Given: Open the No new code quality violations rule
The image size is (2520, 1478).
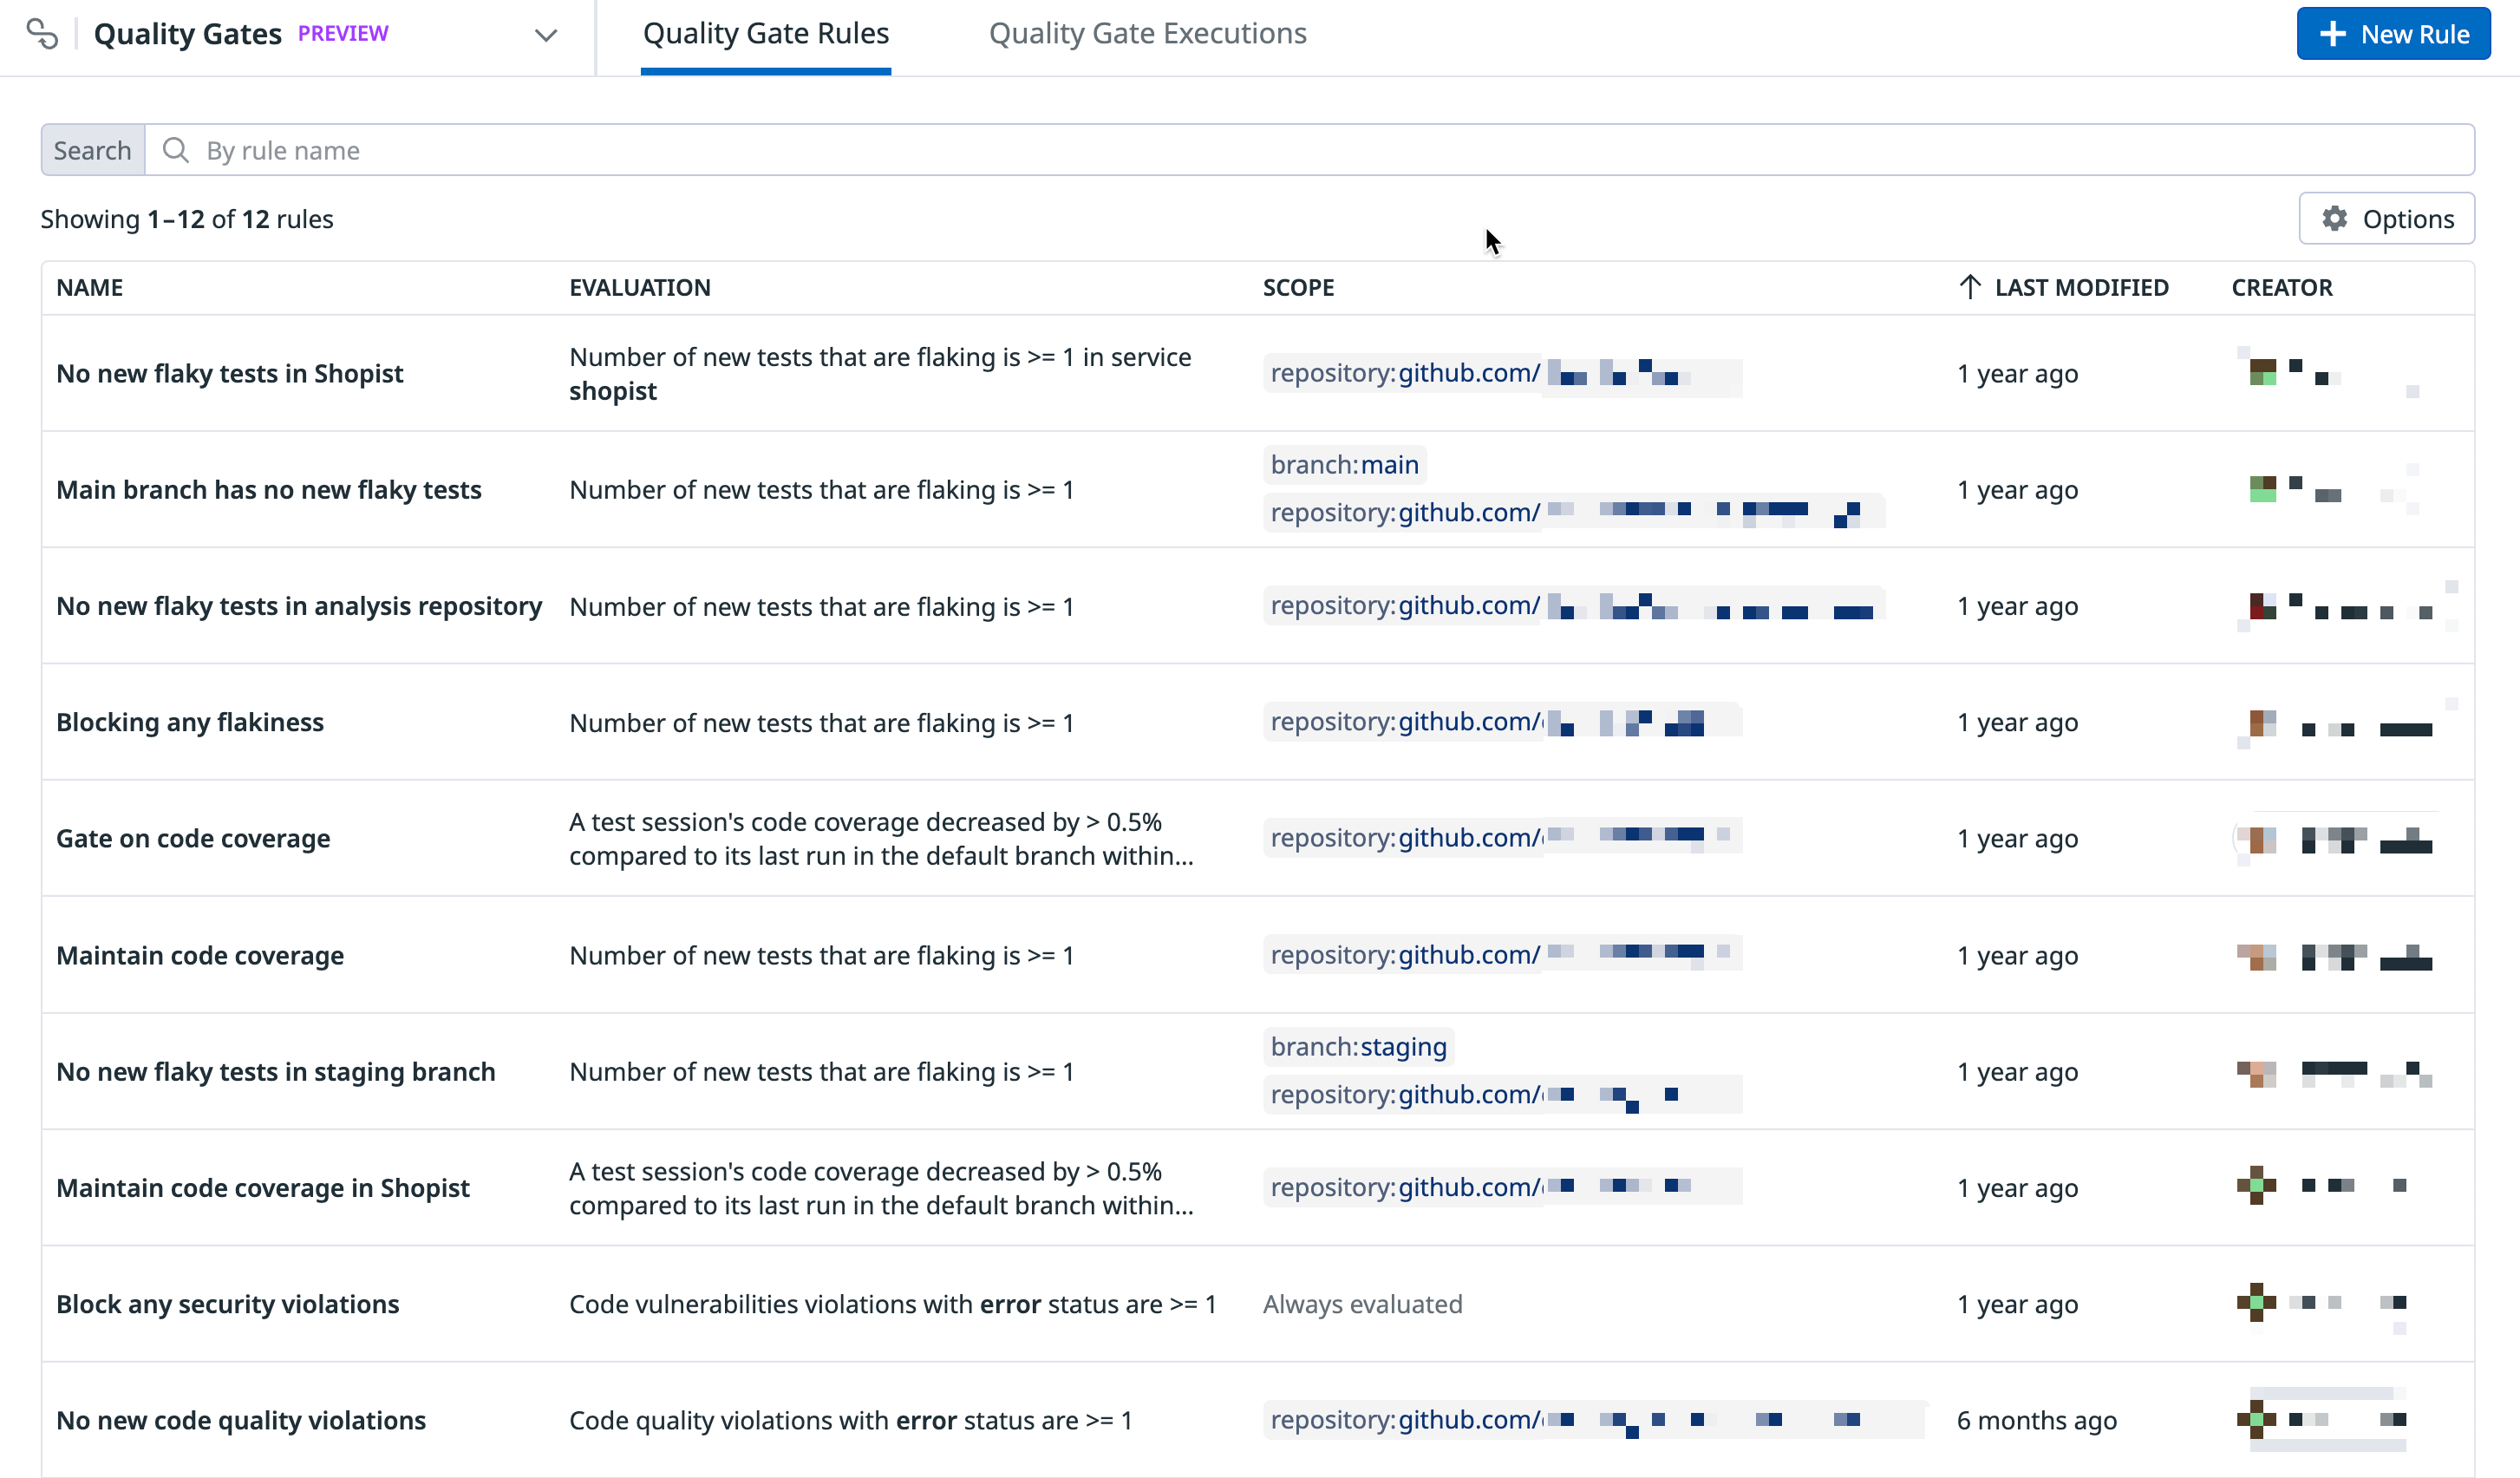Looking at the screenshot, I should (x=241, y=1420).
